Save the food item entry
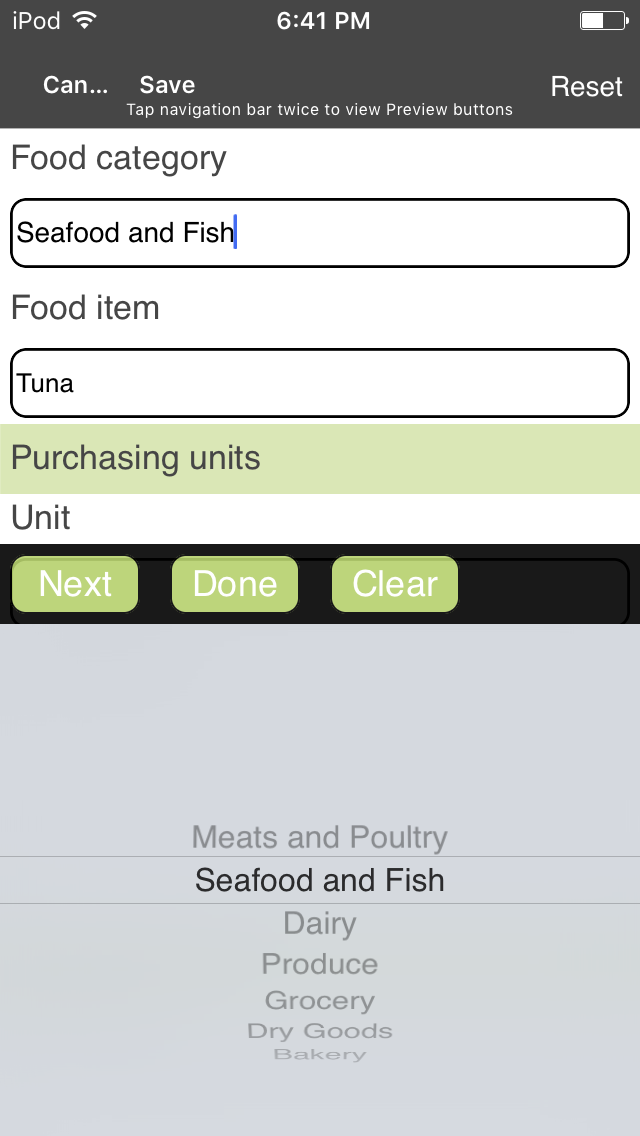The width and height of the screenshot is (640, 1136). (x=167, y=85)
